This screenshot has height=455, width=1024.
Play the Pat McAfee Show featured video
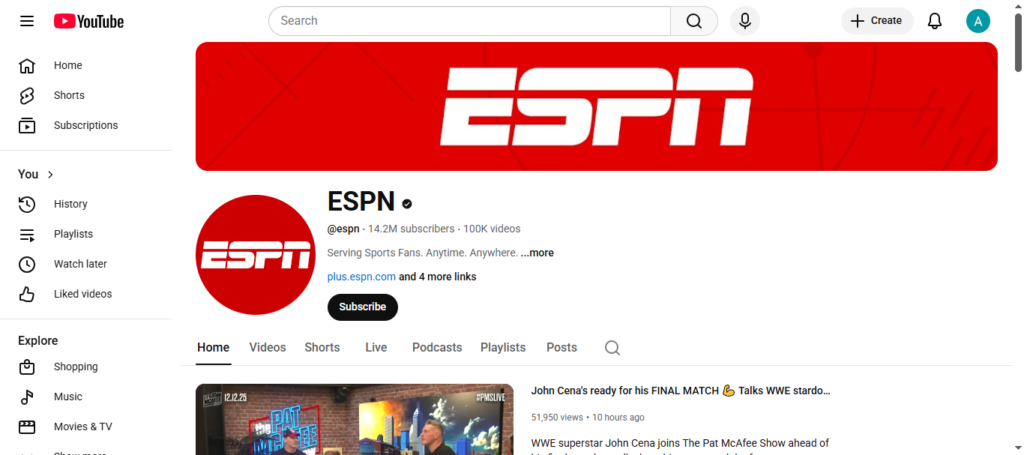point(355,419)
